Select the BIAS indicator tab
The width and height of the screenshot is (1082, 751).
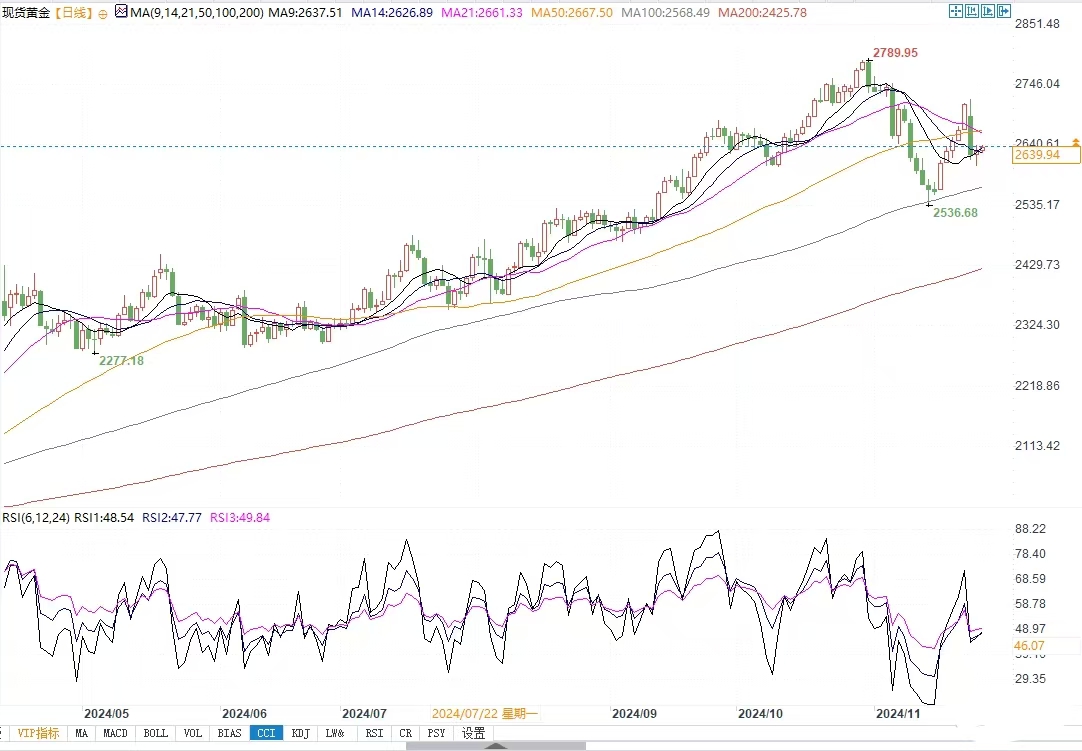pyautogui.click(x=230, y=733)
